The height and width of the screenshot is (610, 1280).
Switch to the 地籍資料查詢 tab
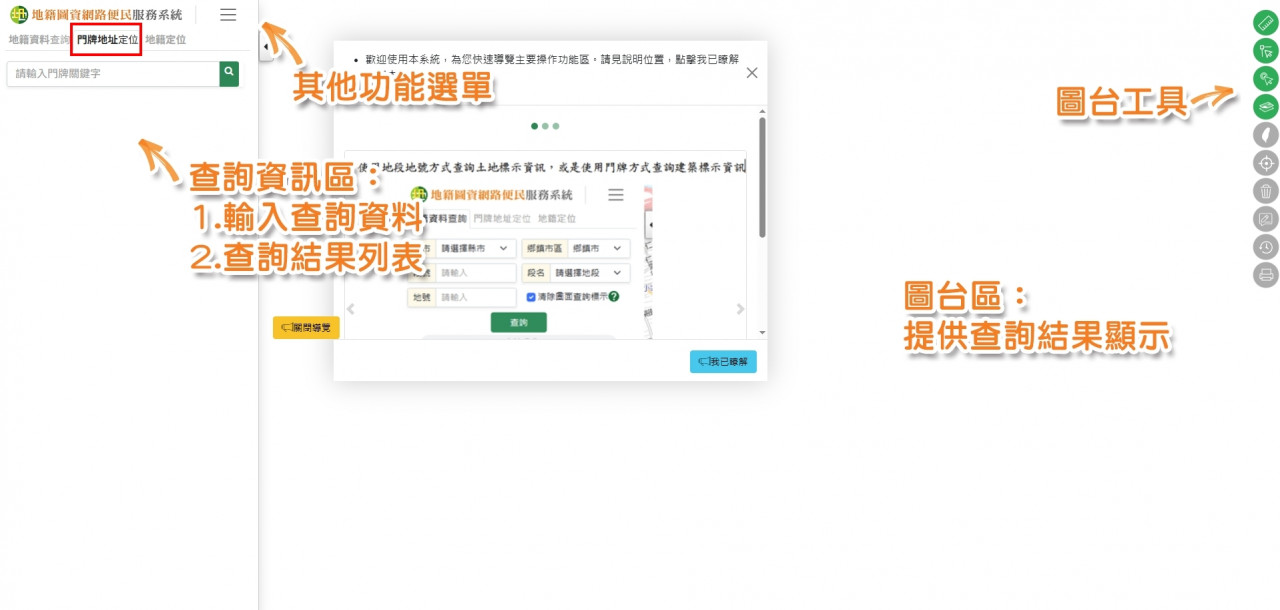(x=39, y=40)
